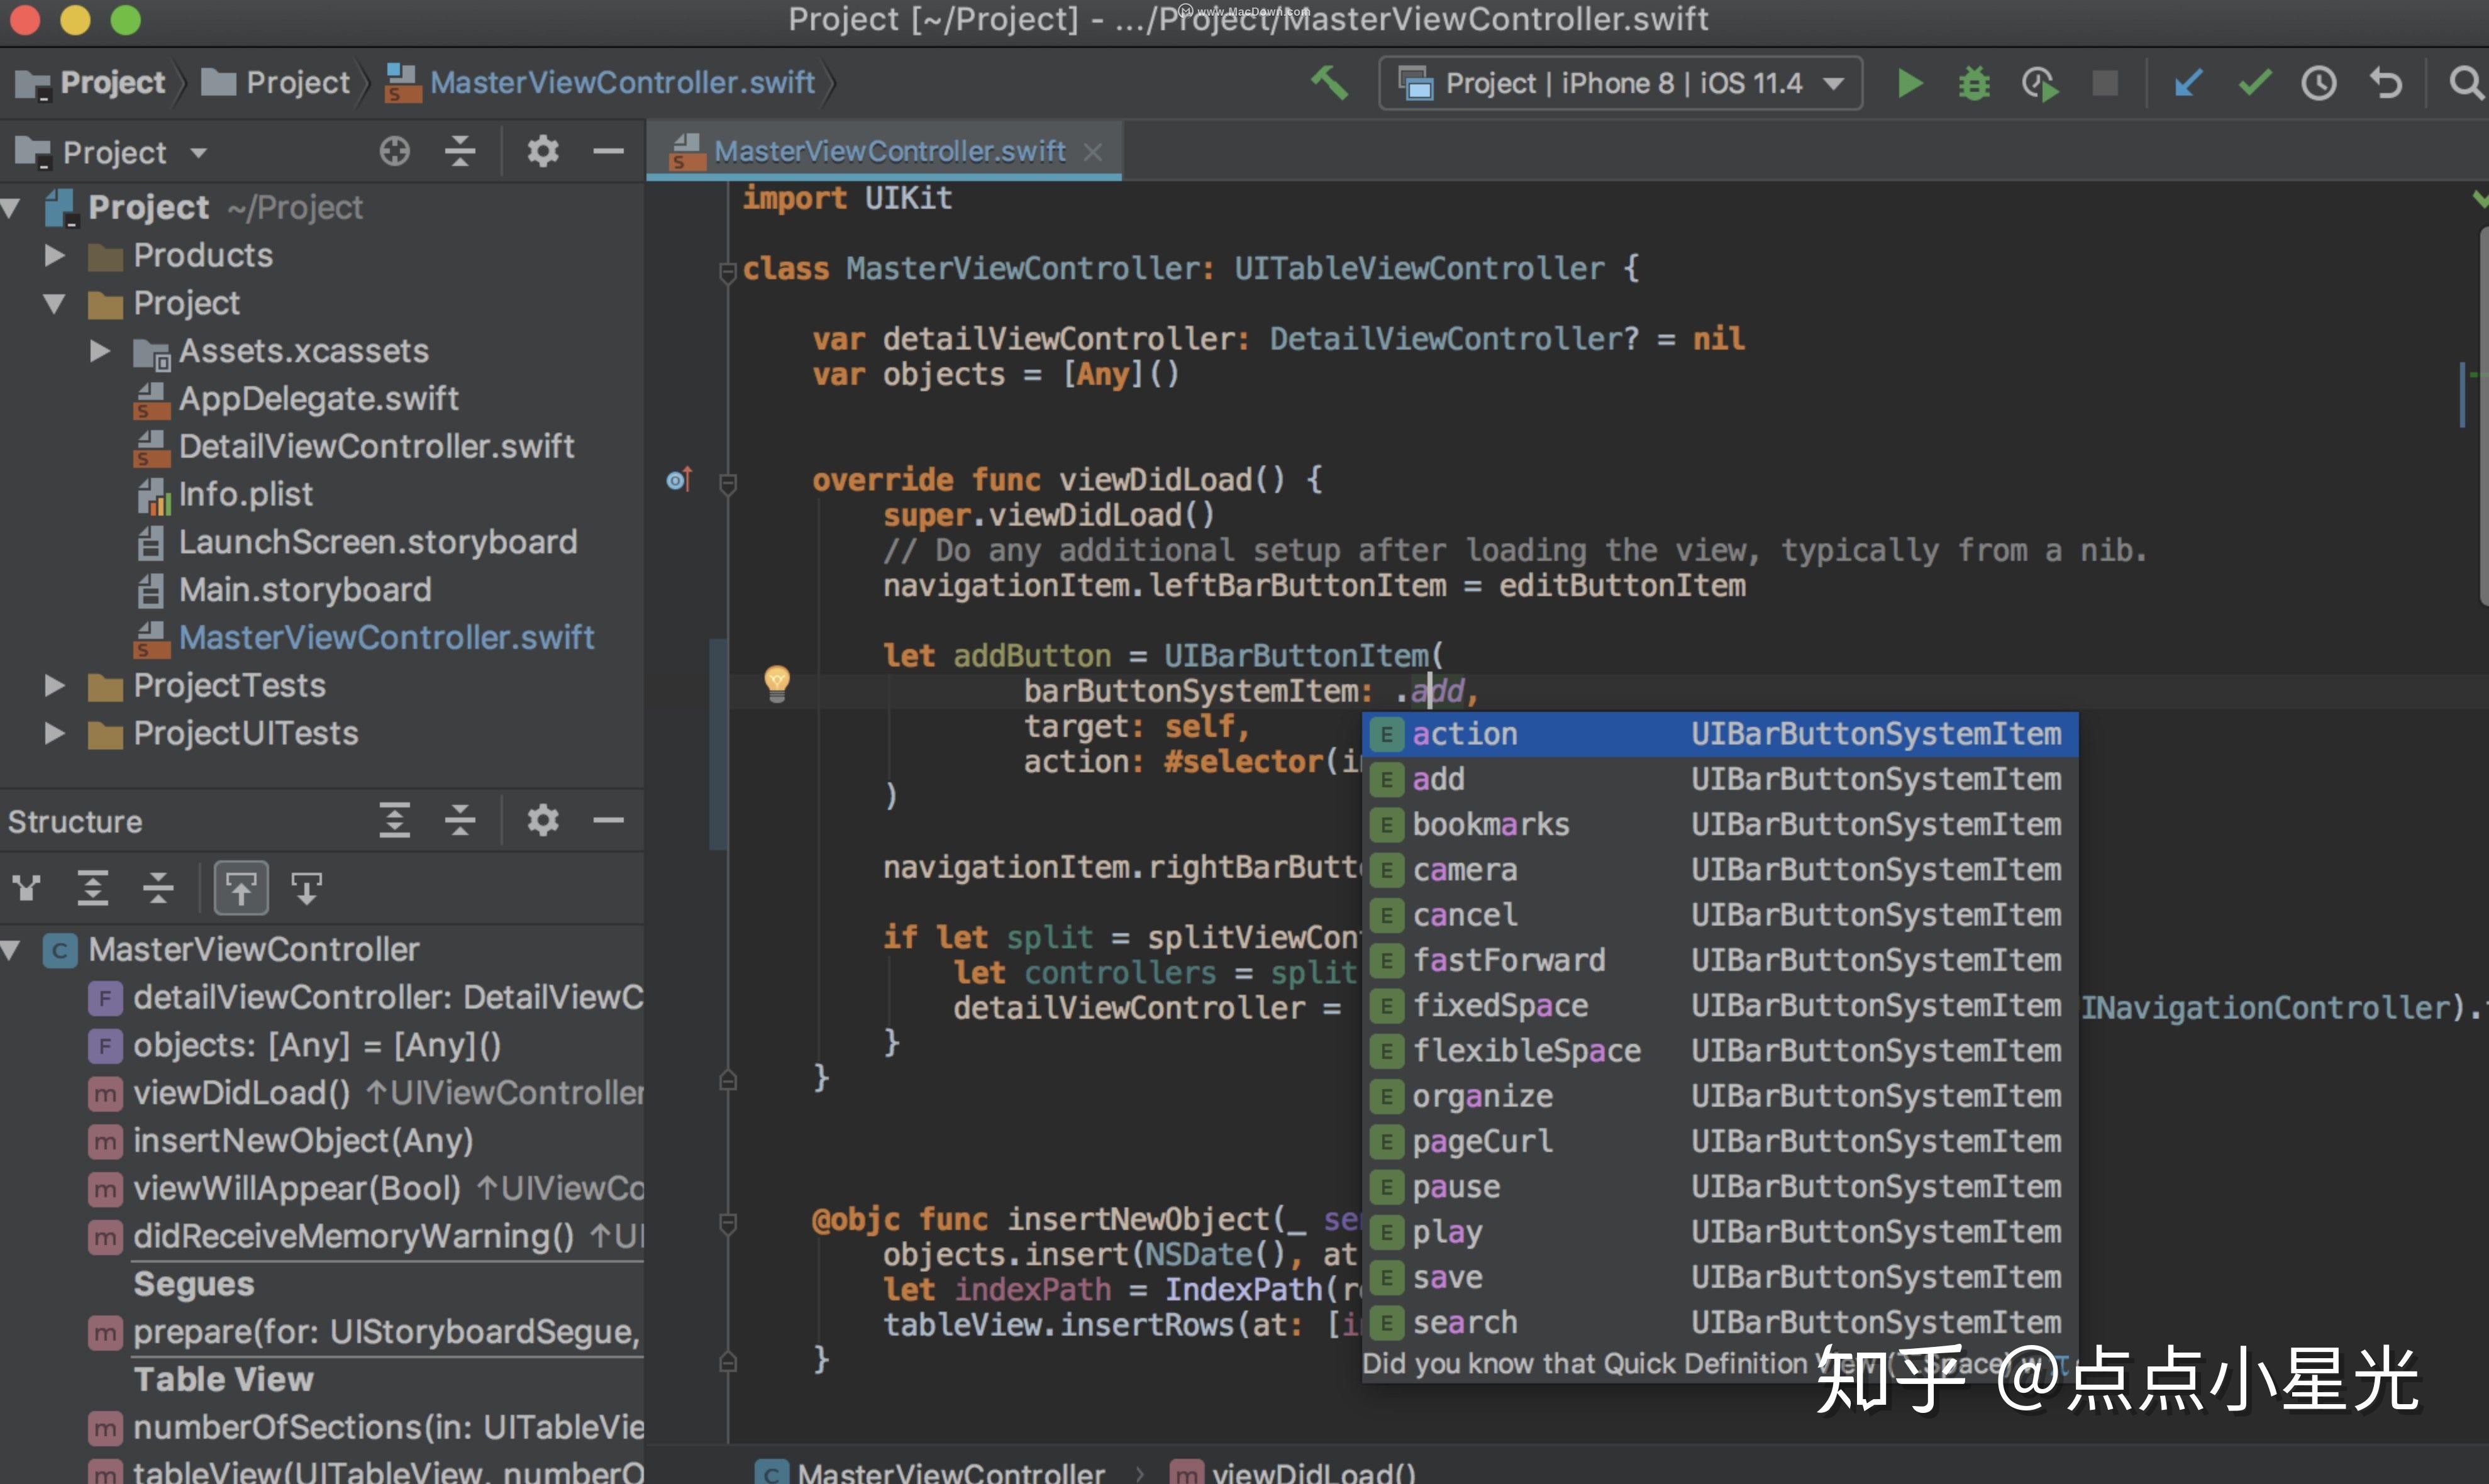The image size is (2489, 1484).
Task: Open the Project panel settings gear
Action: (x=543, y=151)
